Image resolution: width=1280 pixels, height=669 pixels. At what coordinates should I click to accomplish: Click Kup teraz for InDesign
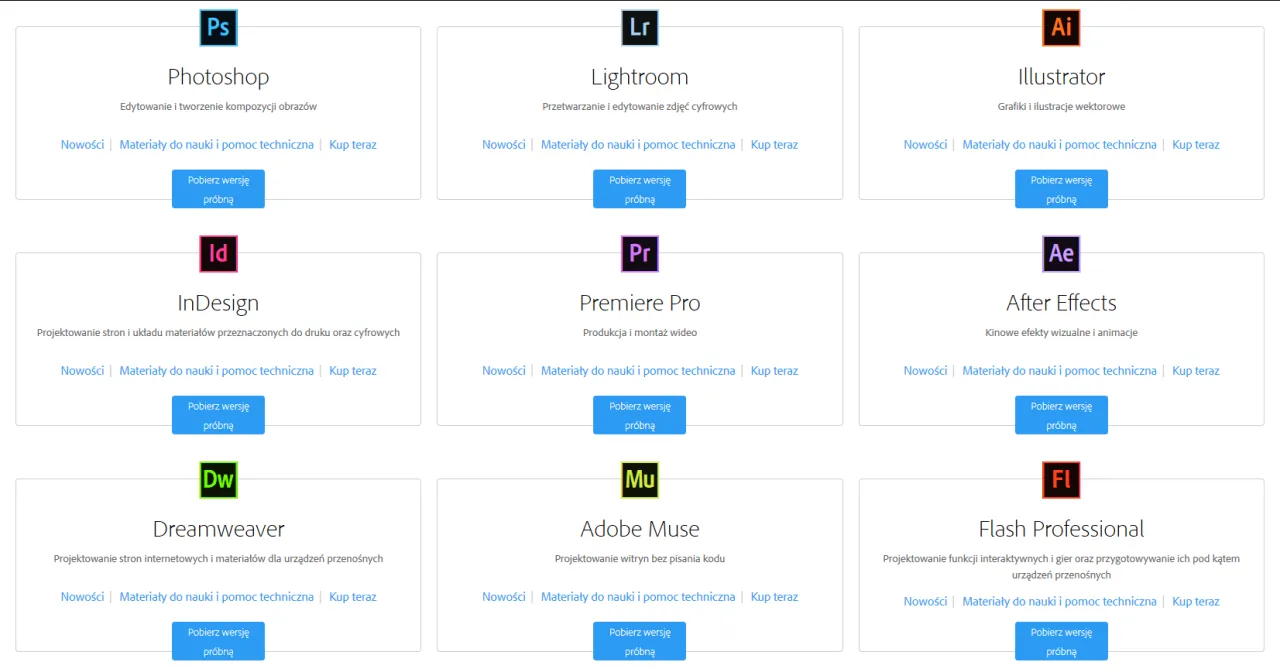(353, 371)
